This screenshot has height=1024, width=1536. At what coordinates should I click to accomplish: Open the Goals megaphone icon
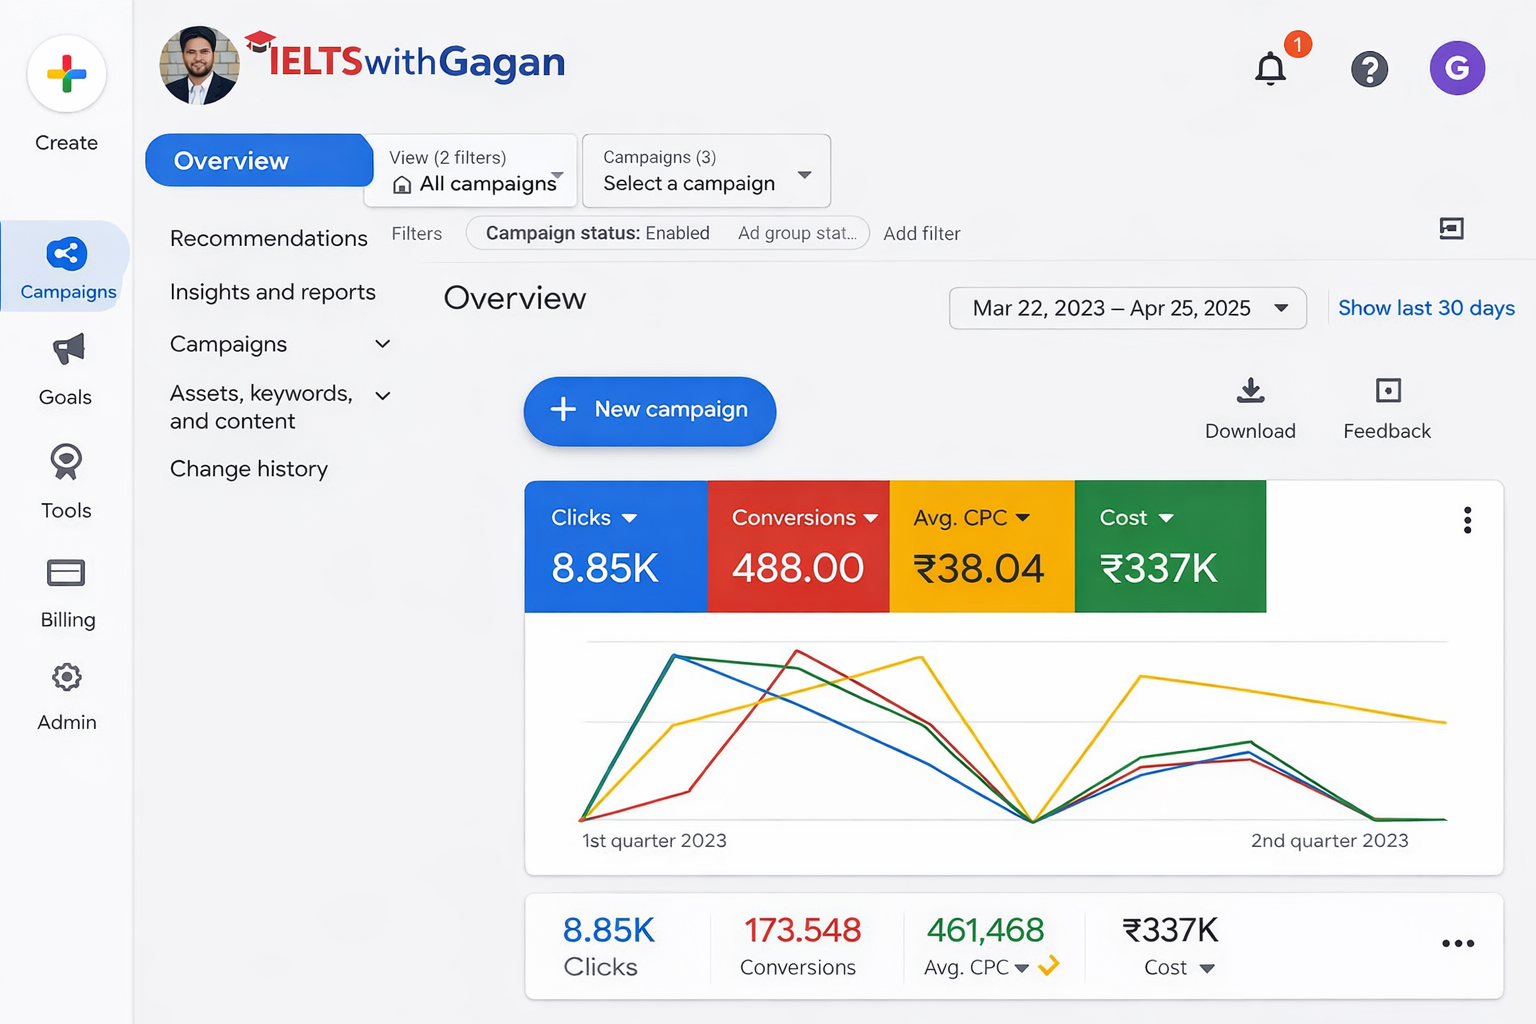[67, 350]
